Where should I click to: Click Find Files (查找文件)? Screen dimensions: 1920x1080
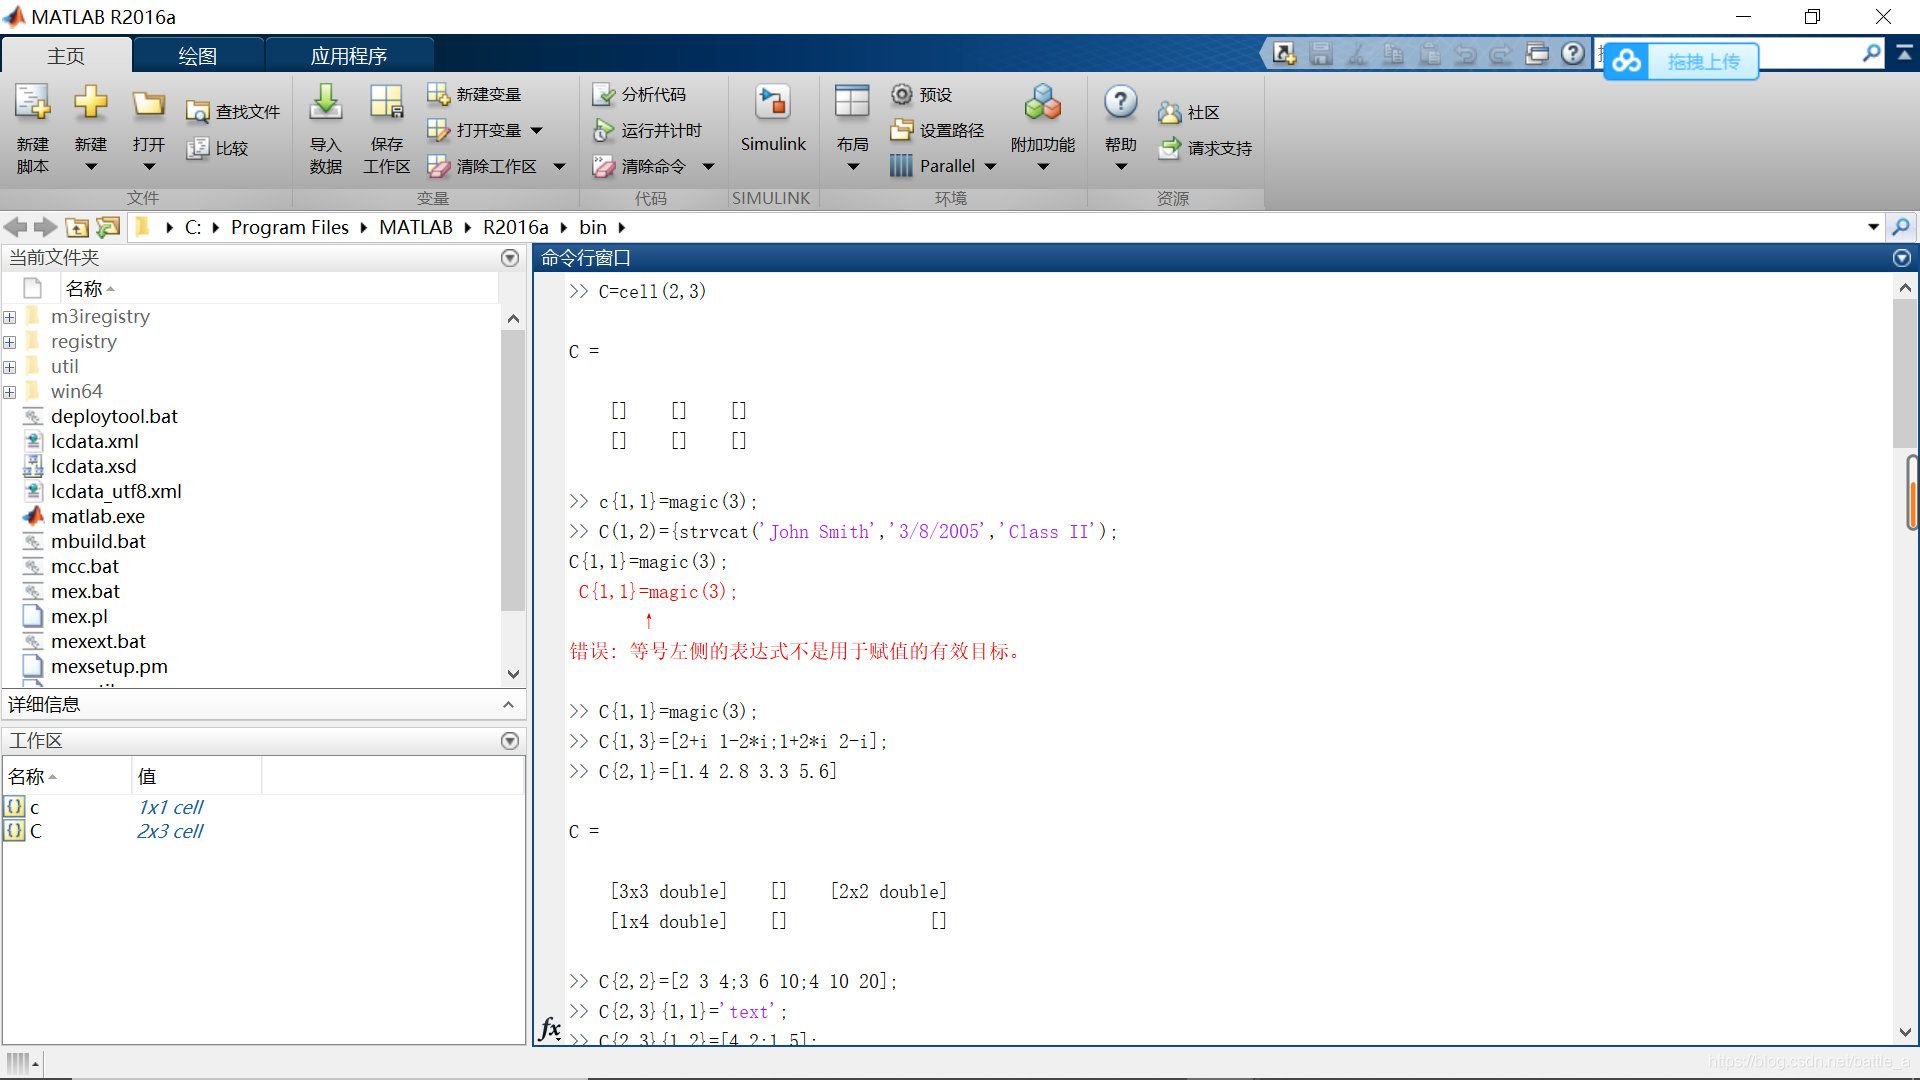point(233,112)
